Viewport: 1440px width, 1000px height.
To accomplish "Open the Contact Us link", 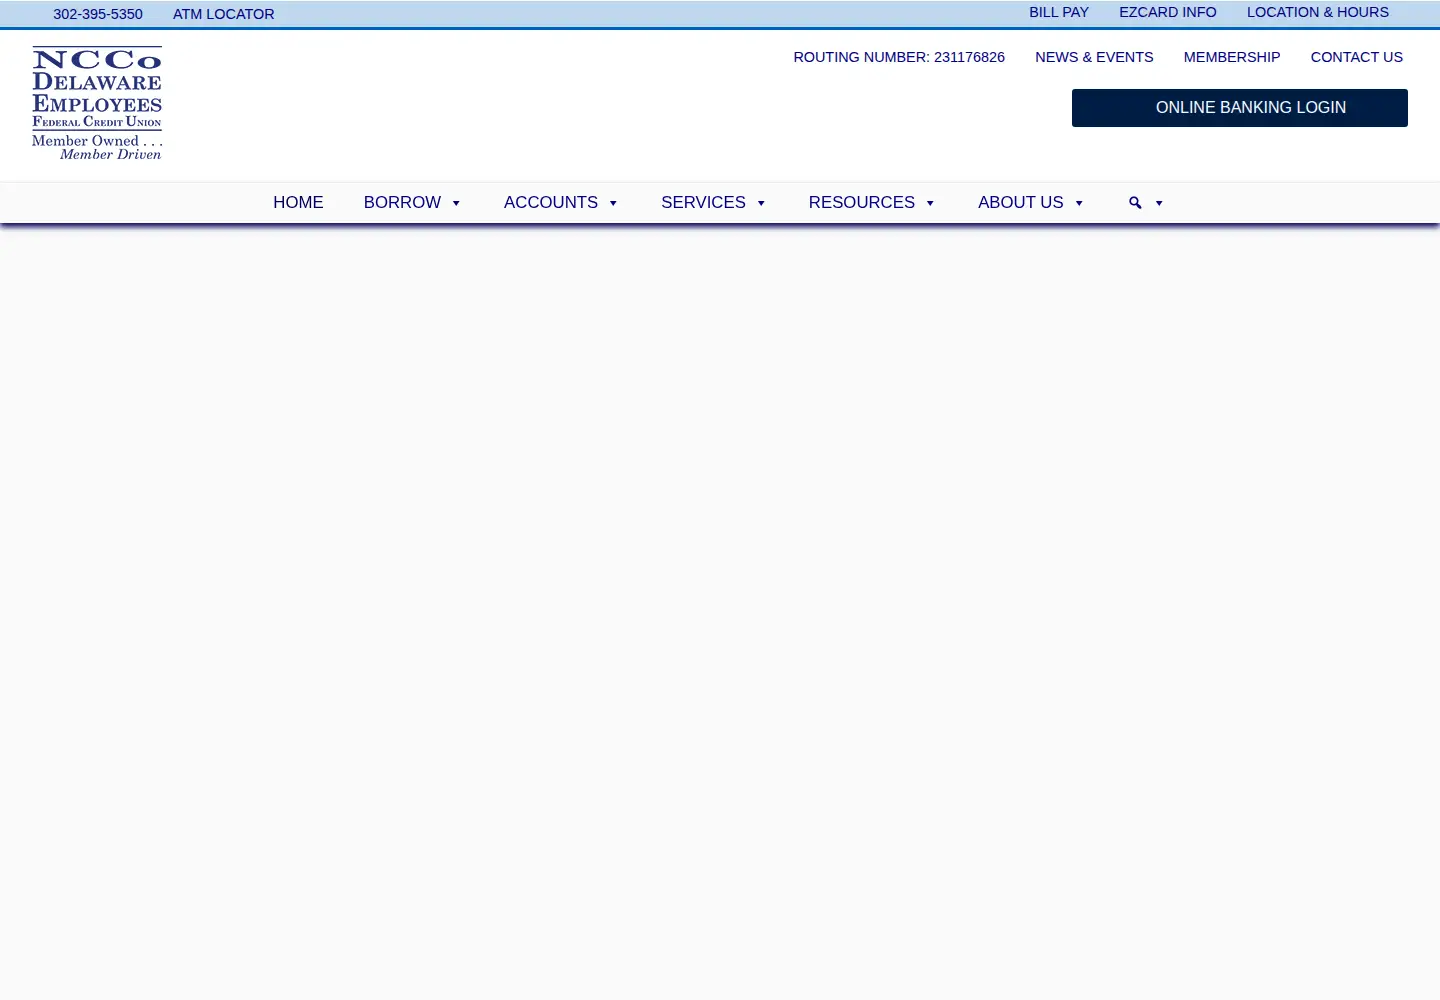I will 1357,57.
